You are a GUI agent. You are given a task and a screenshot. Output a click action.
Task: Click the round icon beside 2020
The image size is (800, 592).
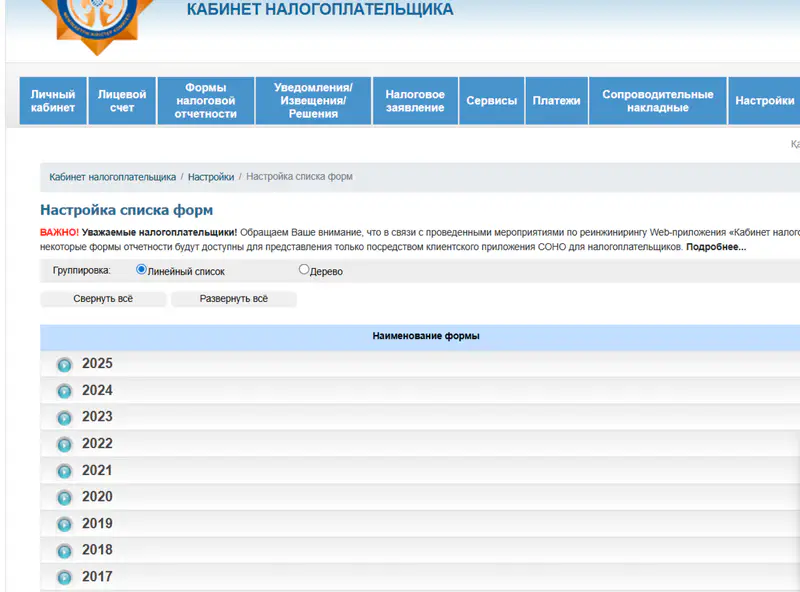pos(65,497)
